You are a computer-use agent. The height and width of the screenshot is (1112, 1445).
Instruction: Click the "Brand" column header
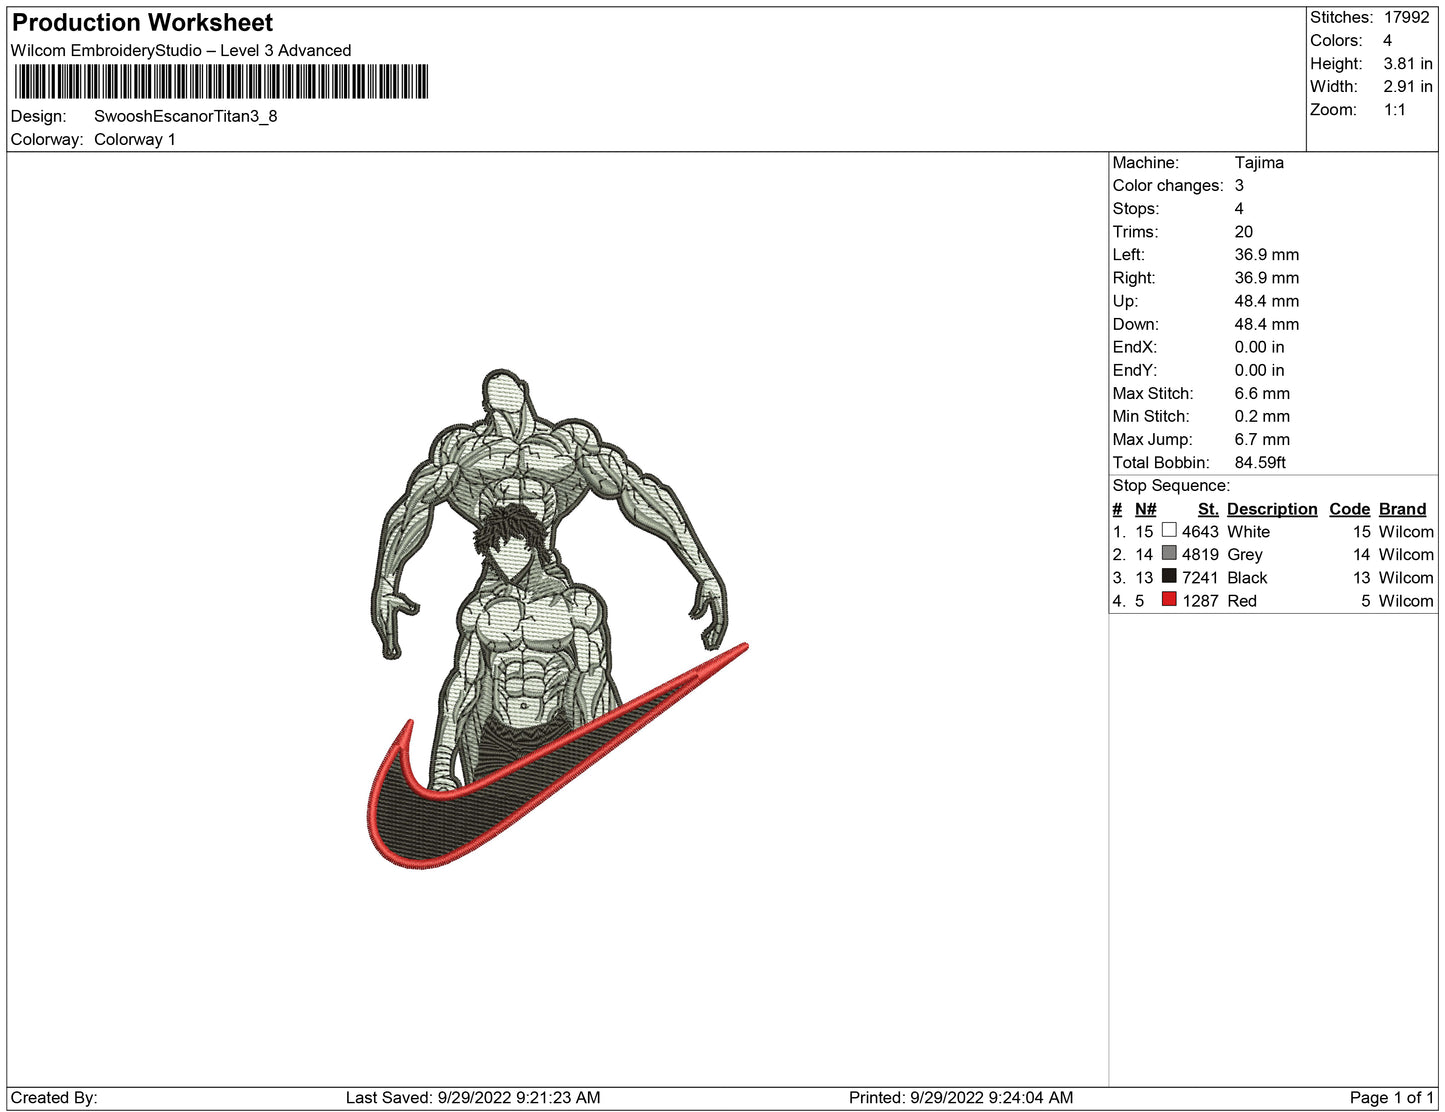point(1403,509)
